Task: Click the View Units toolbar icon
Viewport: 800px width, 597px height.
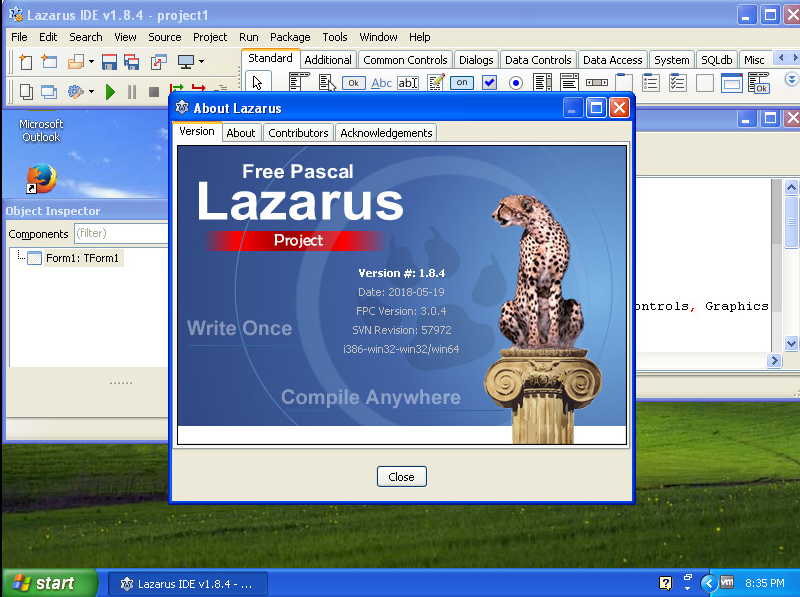Action: point(26,92)
